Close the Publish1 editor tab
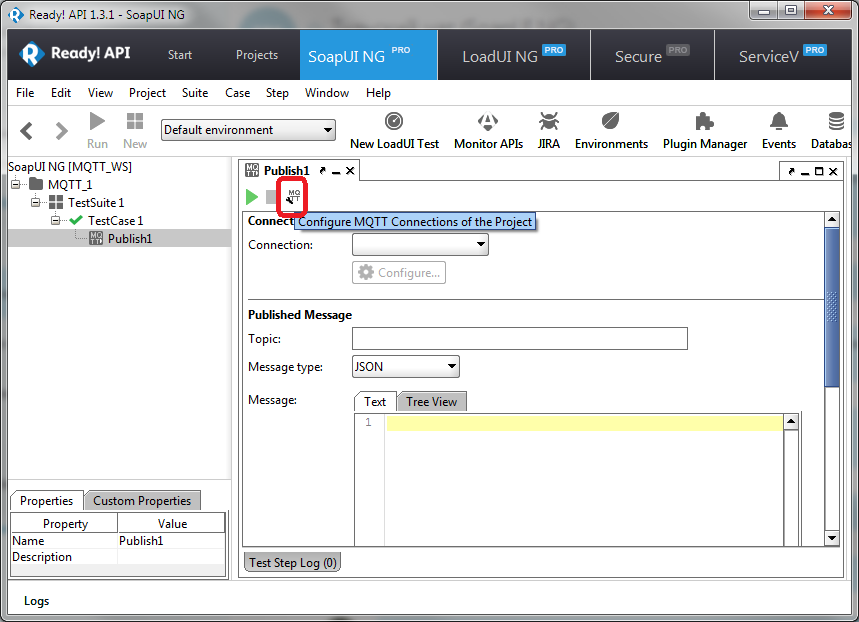859x622 pixels. pos(350,171)
